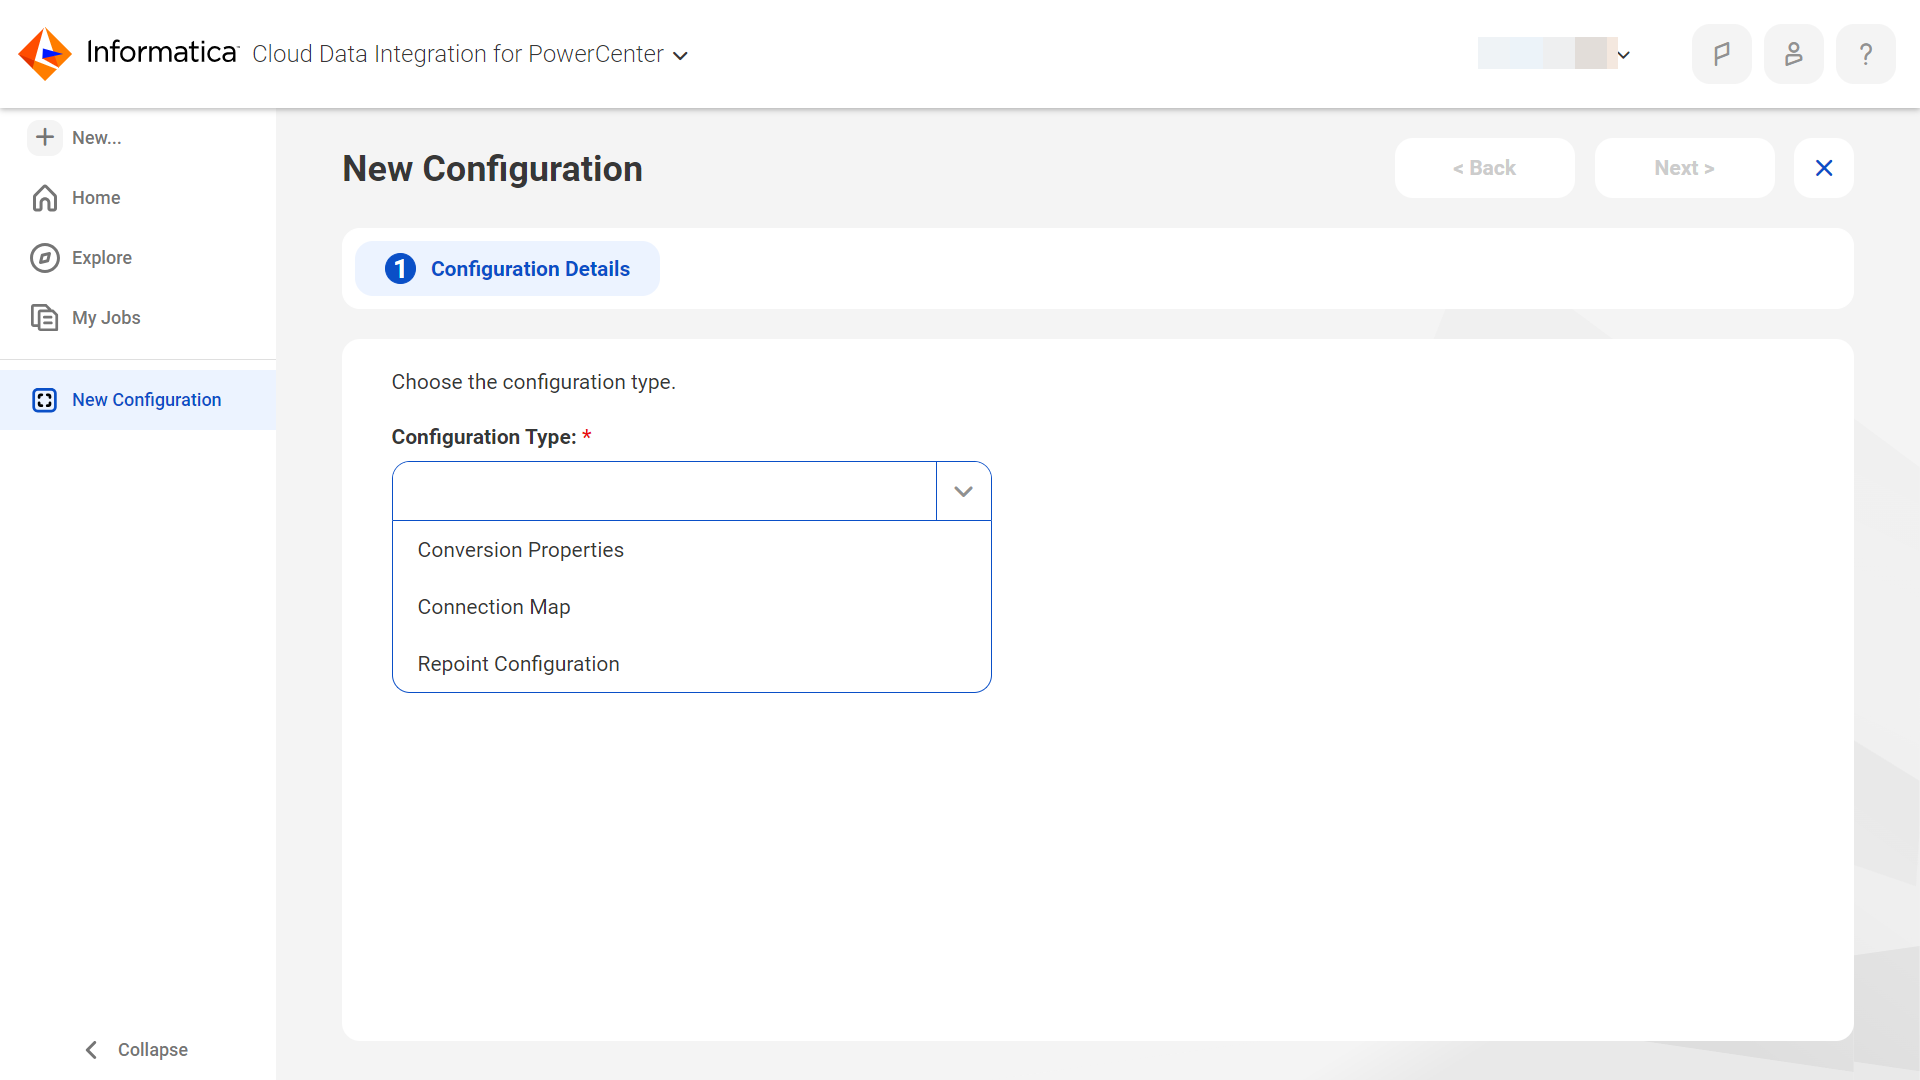Click the Next button
Image resolution: width=1920 pixels, height=1080 pixels.
click(1685, 168)
